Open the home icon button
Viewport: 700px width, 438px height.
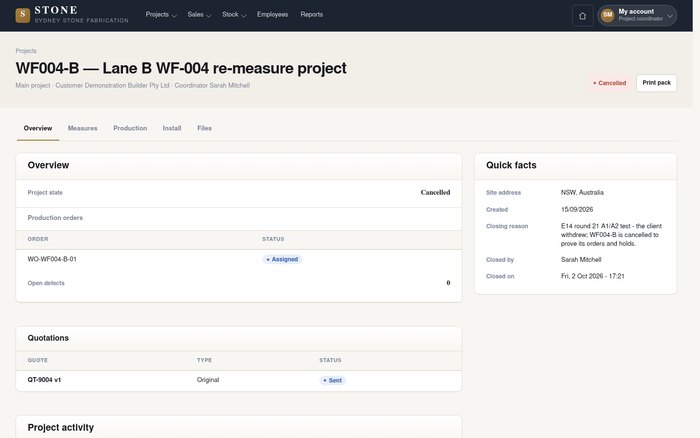coord(583,16)
